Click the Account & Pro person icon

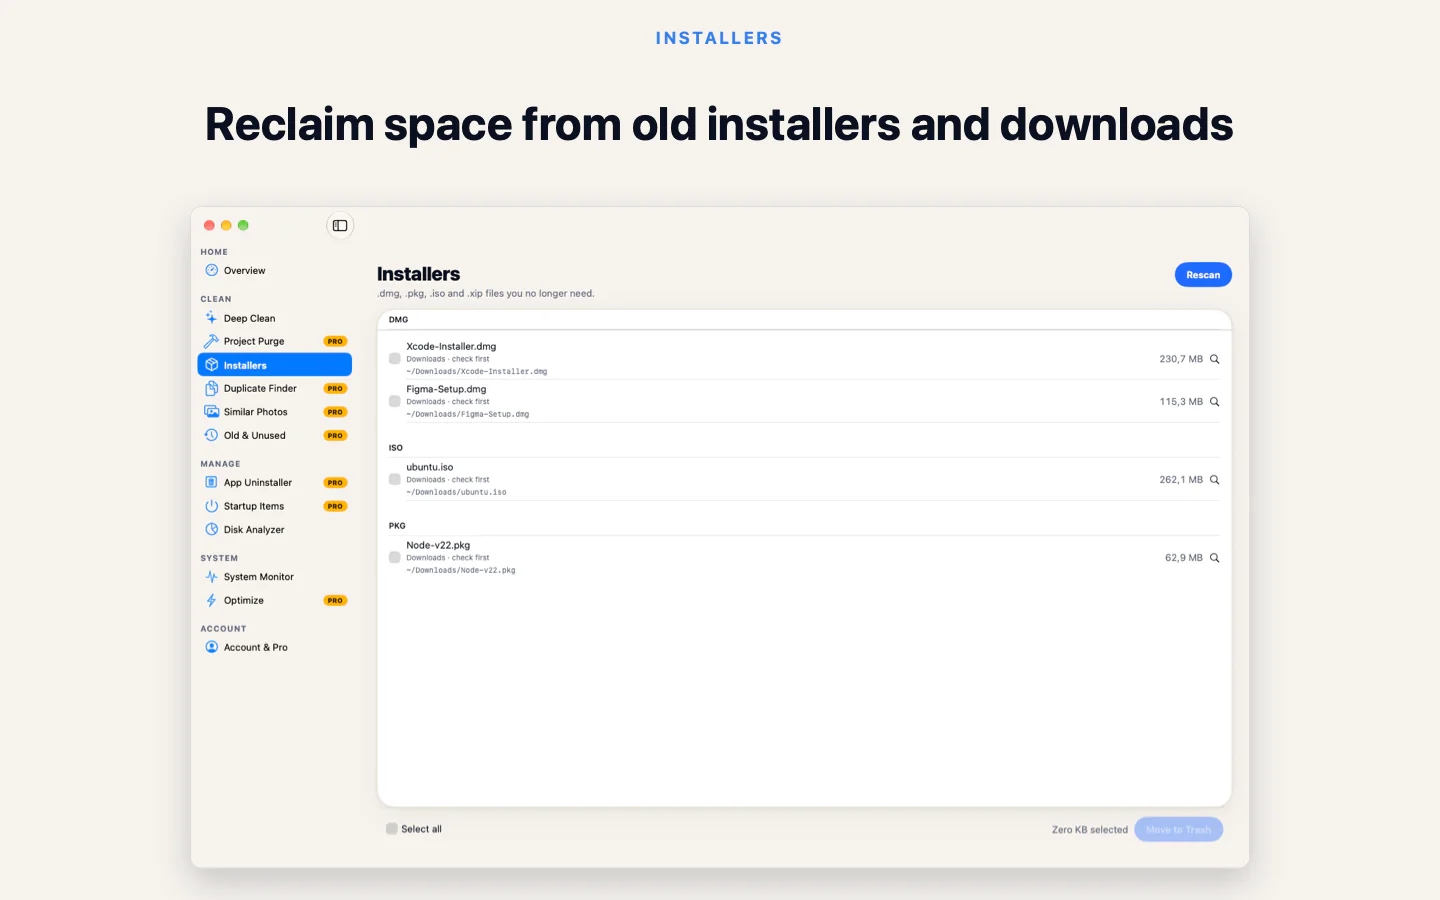(x=211, y=647)
